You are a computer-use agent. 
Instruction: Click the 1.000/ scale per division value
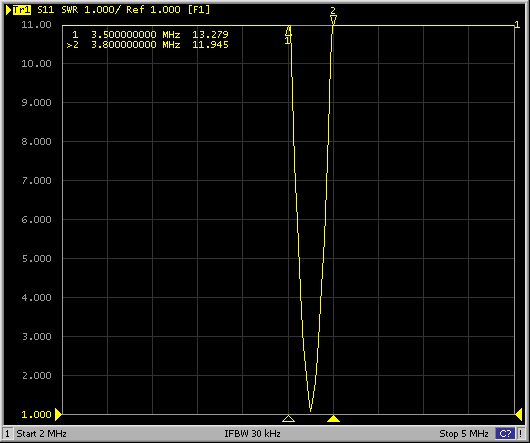(102, 10)
